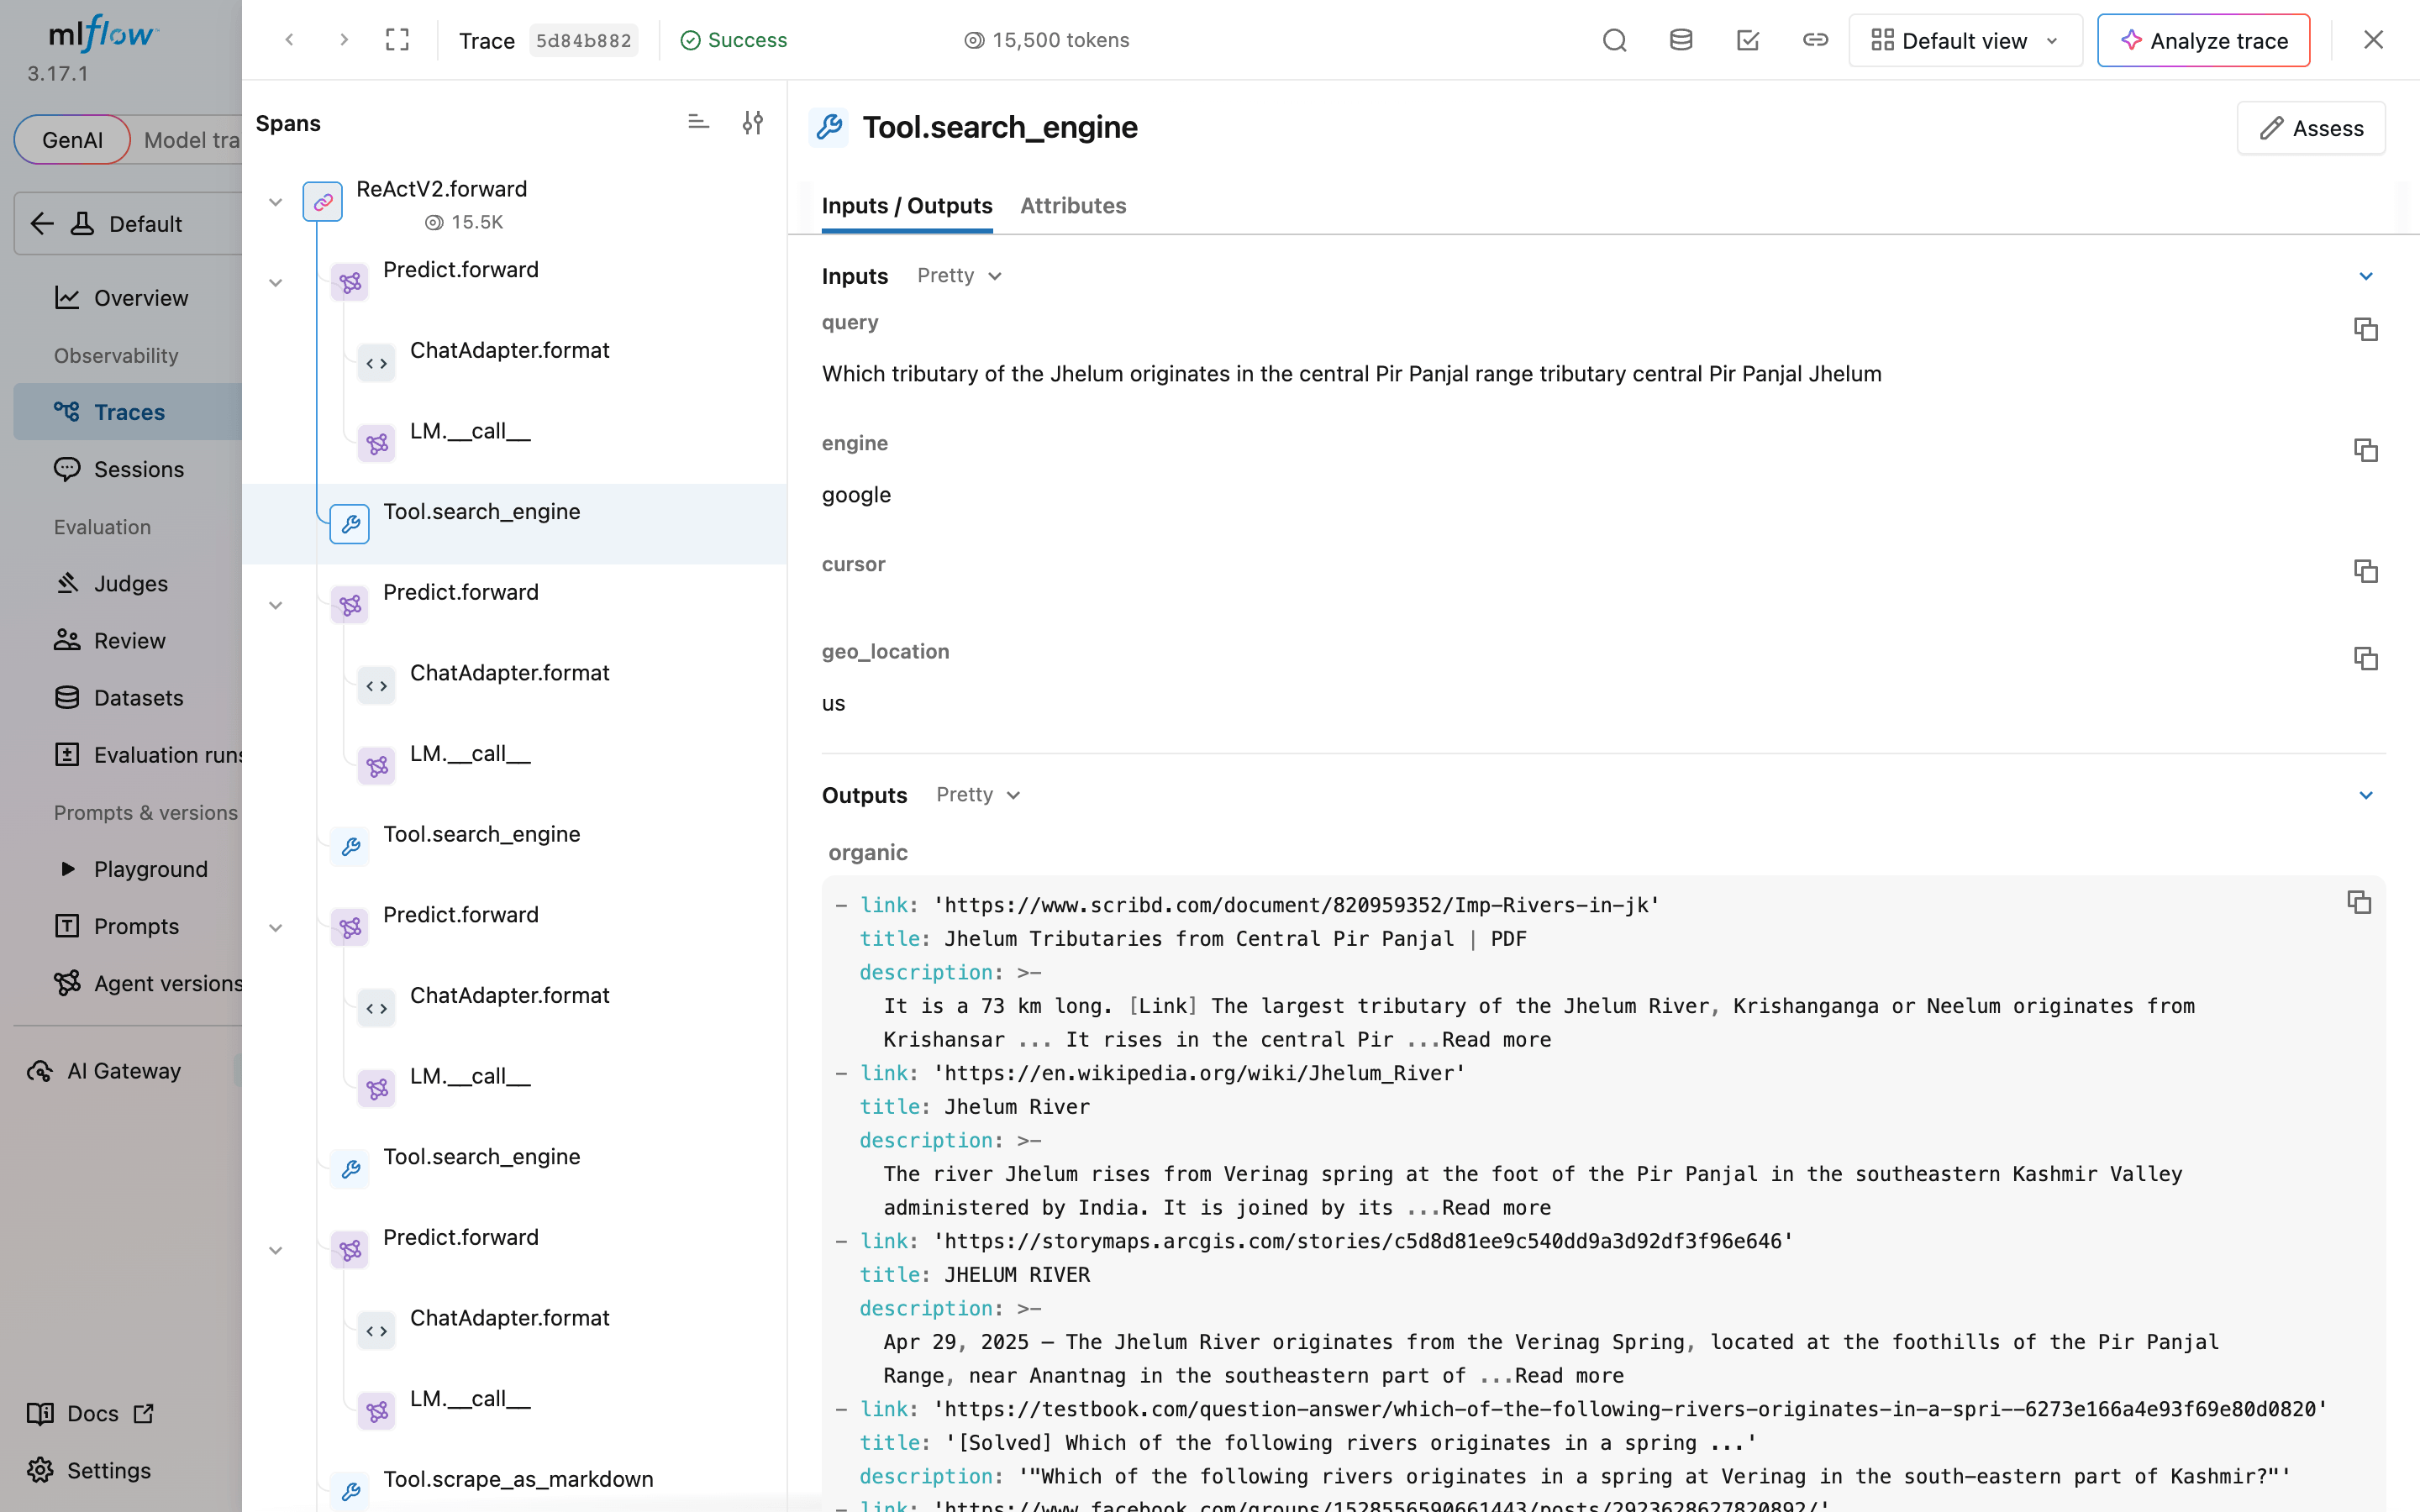Collapse the ReActV2.forward span
Viewport: 2420px width, 1512px height.
(276, 202)
